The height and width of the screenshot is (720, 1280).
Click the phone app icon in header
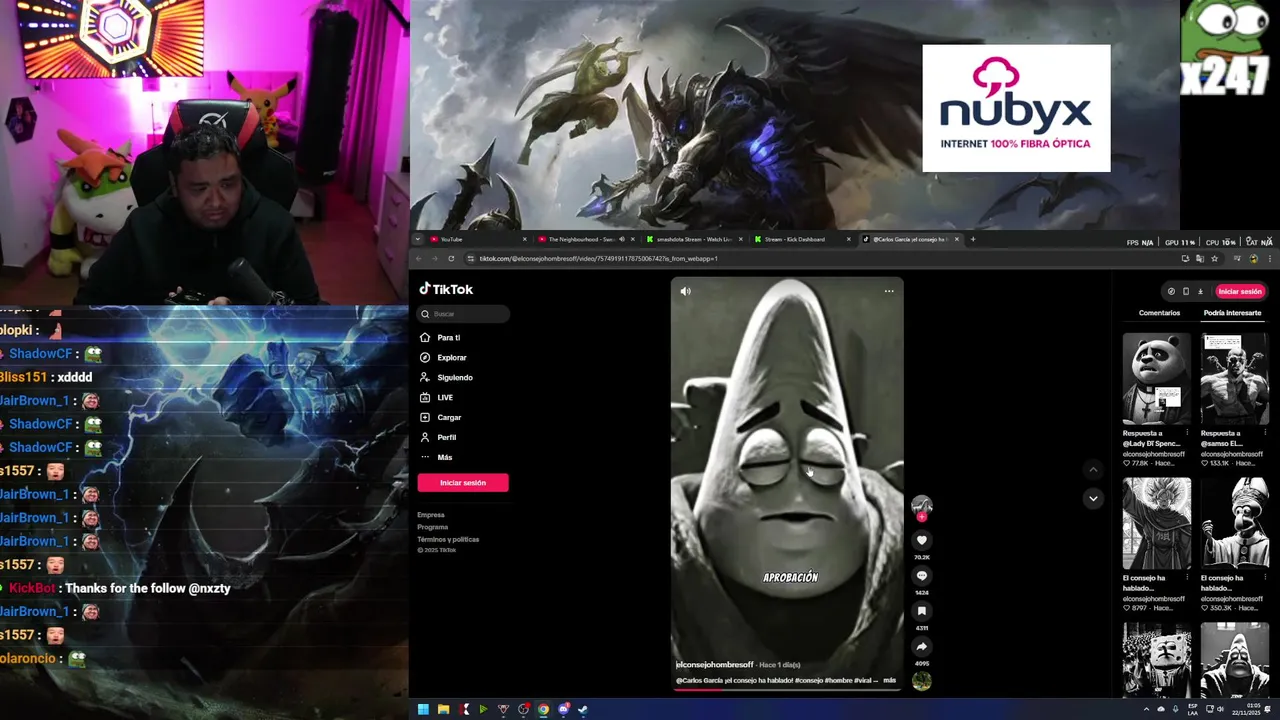point(1186,292)
